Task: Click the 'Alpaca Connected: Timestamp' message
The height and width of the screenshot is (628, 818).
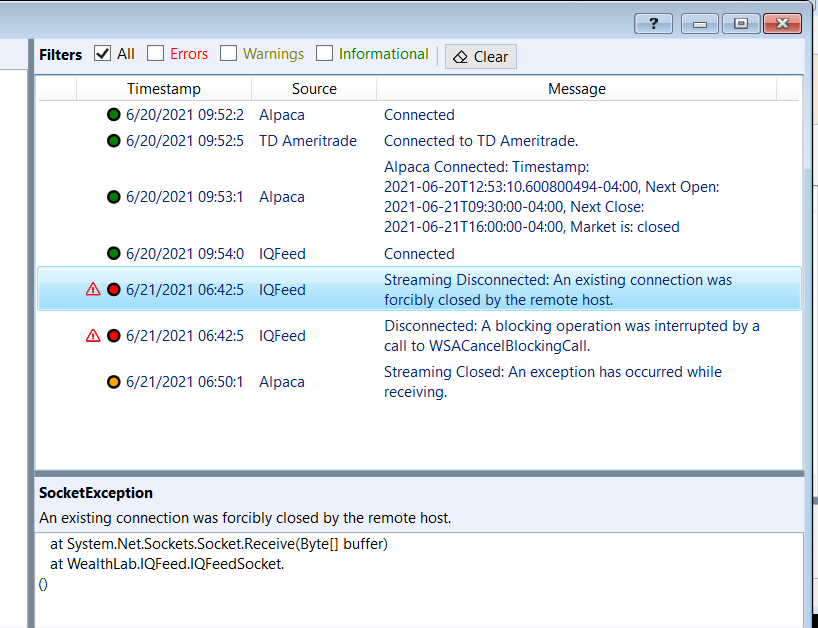Action: tap(551, 197)
